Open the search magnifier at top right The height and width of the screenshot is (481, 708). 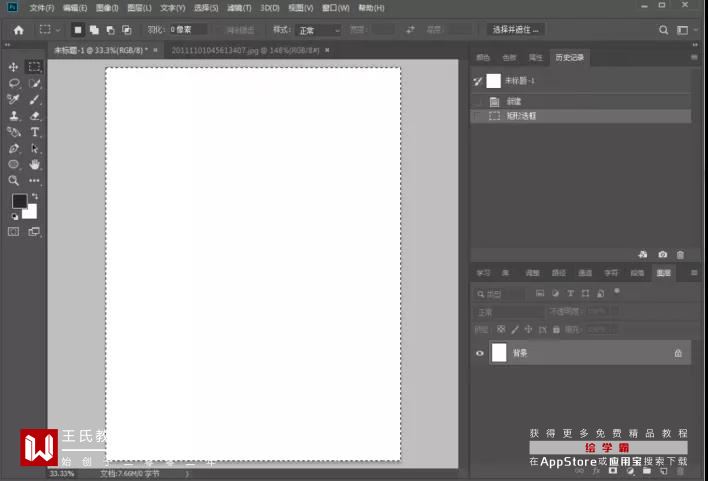click(x=663, y=30)
